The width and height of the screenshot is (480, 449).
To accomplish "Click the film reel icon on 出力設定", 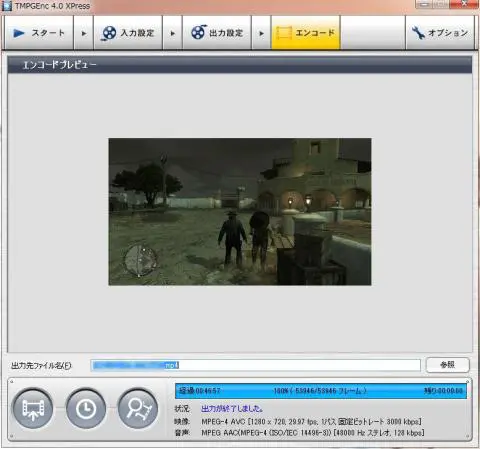I will [x=198, y=32].
